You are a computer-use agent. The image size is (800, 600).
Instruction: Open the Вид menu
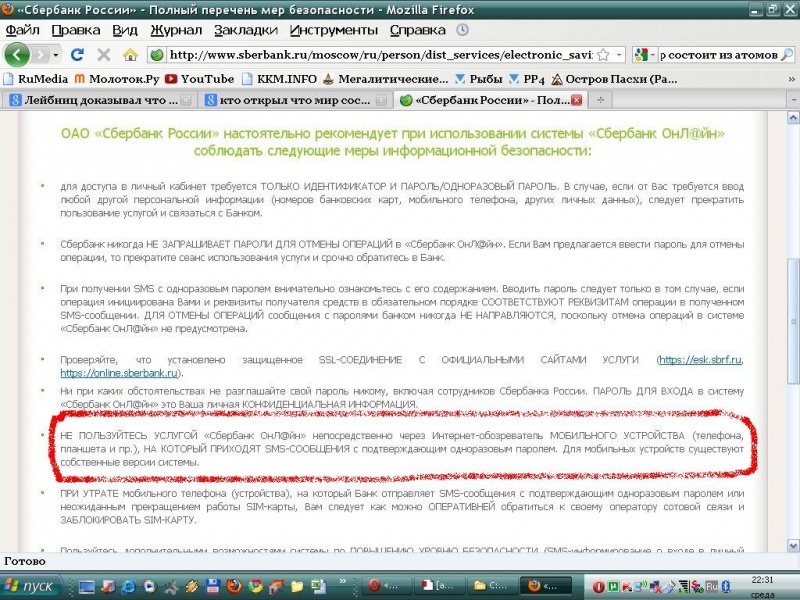(125, 30)
